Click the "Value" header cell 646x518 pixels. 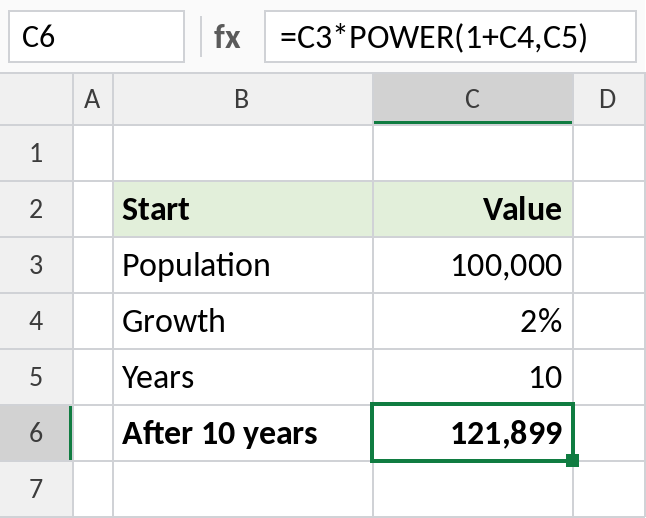[473, 209]
